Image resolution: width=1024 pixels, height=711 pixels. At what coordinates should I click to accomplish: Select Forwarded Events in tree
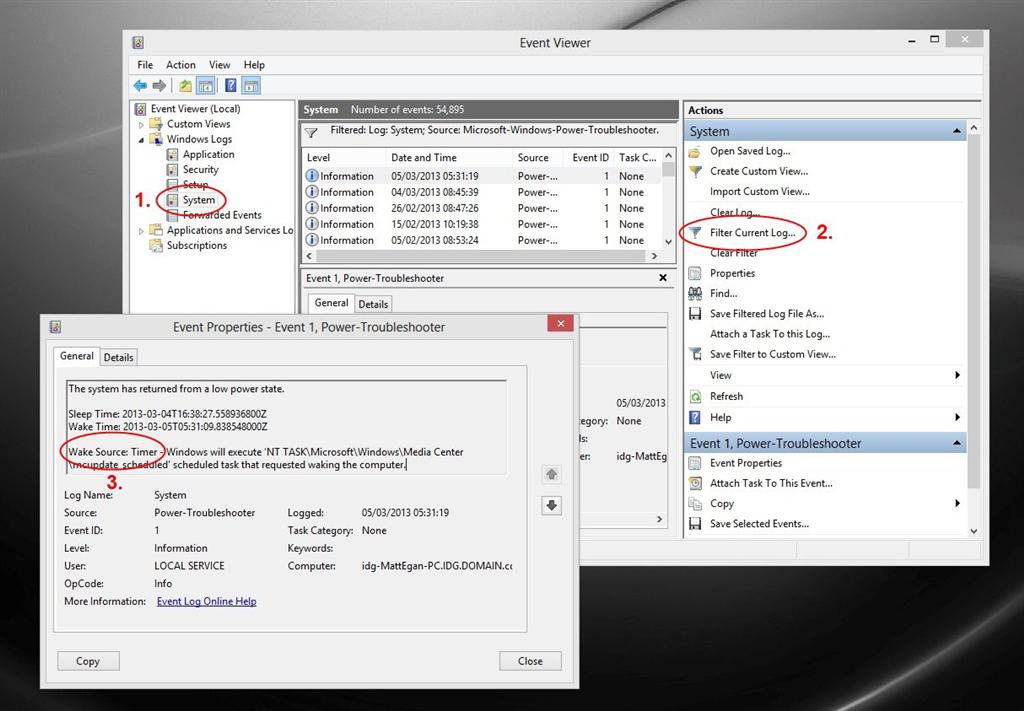point(221,215)
